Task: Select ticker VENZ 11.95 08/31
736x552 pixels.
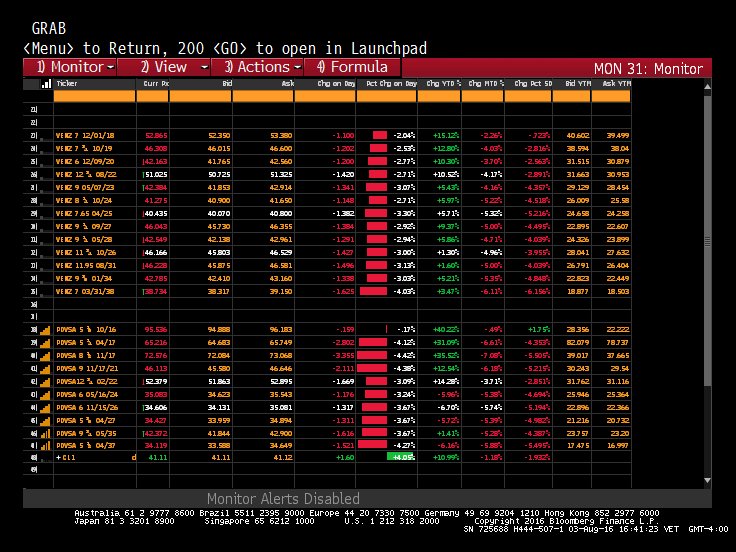Action: tap(86, 266)
